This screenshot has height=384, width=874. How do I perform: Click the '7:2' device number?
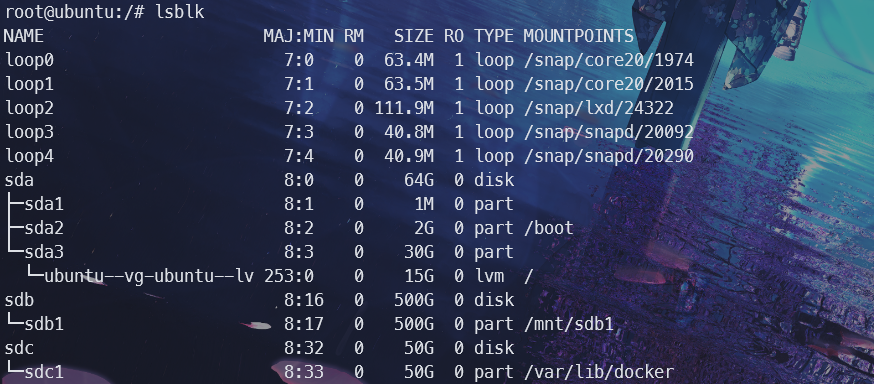click(299, 108)
